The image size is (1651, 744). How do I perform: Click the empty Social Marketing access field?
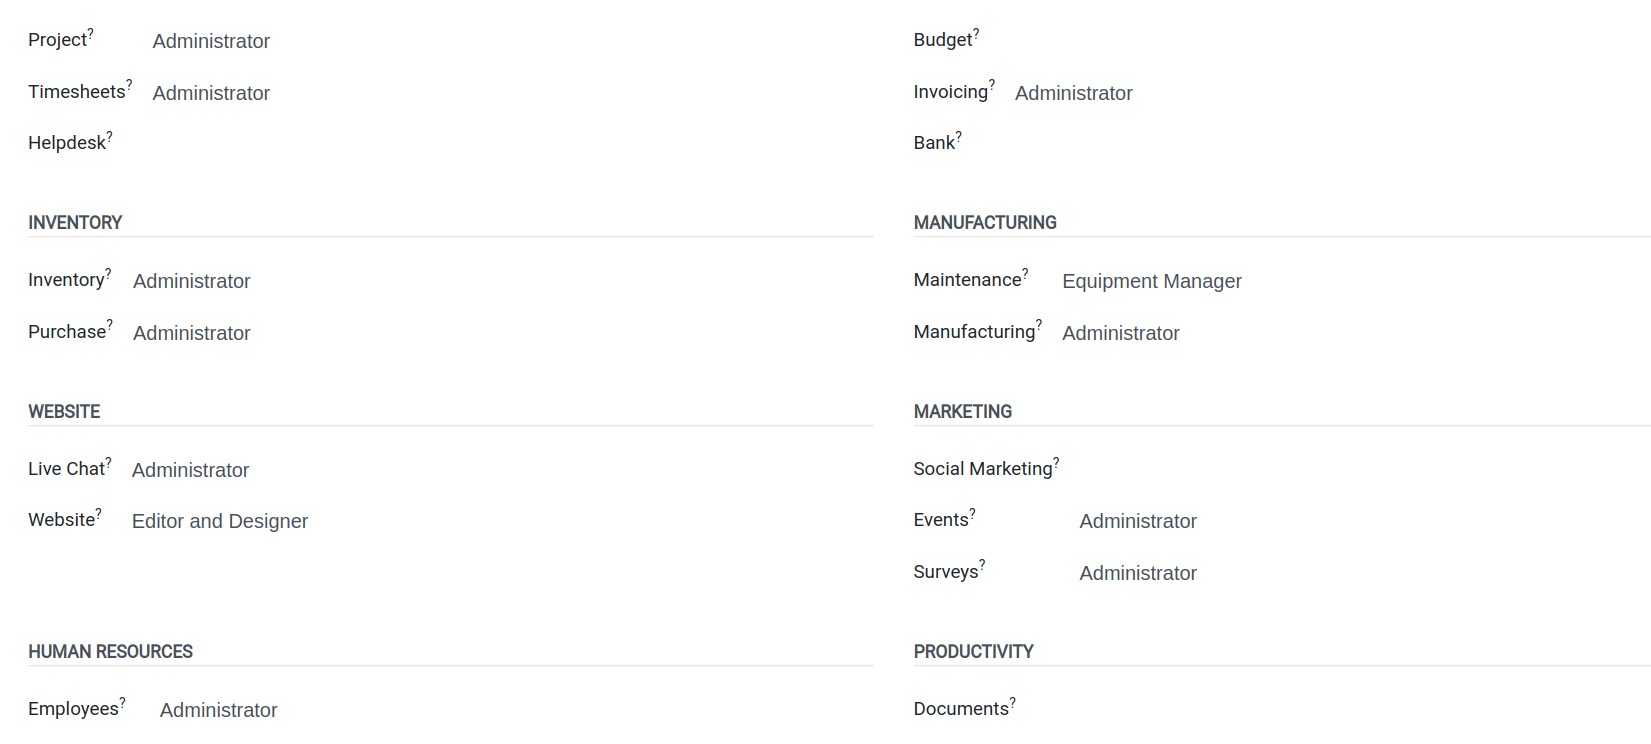[x=1365, y=469]
